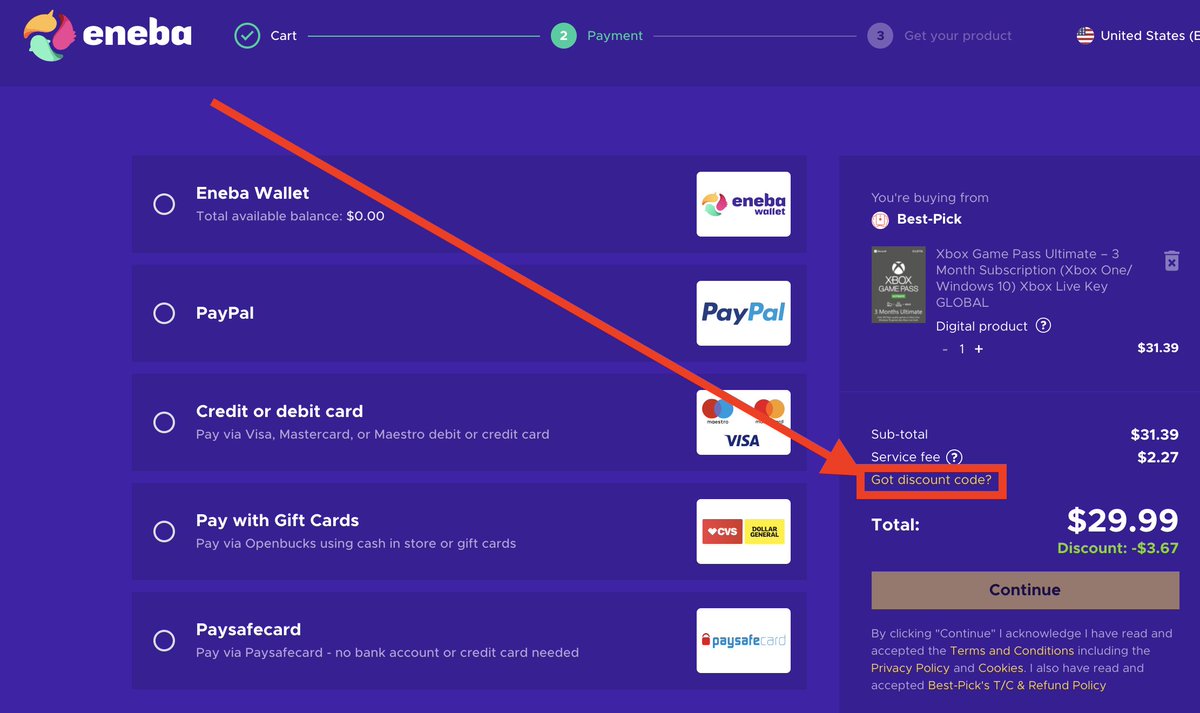Click the green Cart checkmark icon
Viewport: 1200px width, 713px height.
pyautogui.click(x=247, y=36)
